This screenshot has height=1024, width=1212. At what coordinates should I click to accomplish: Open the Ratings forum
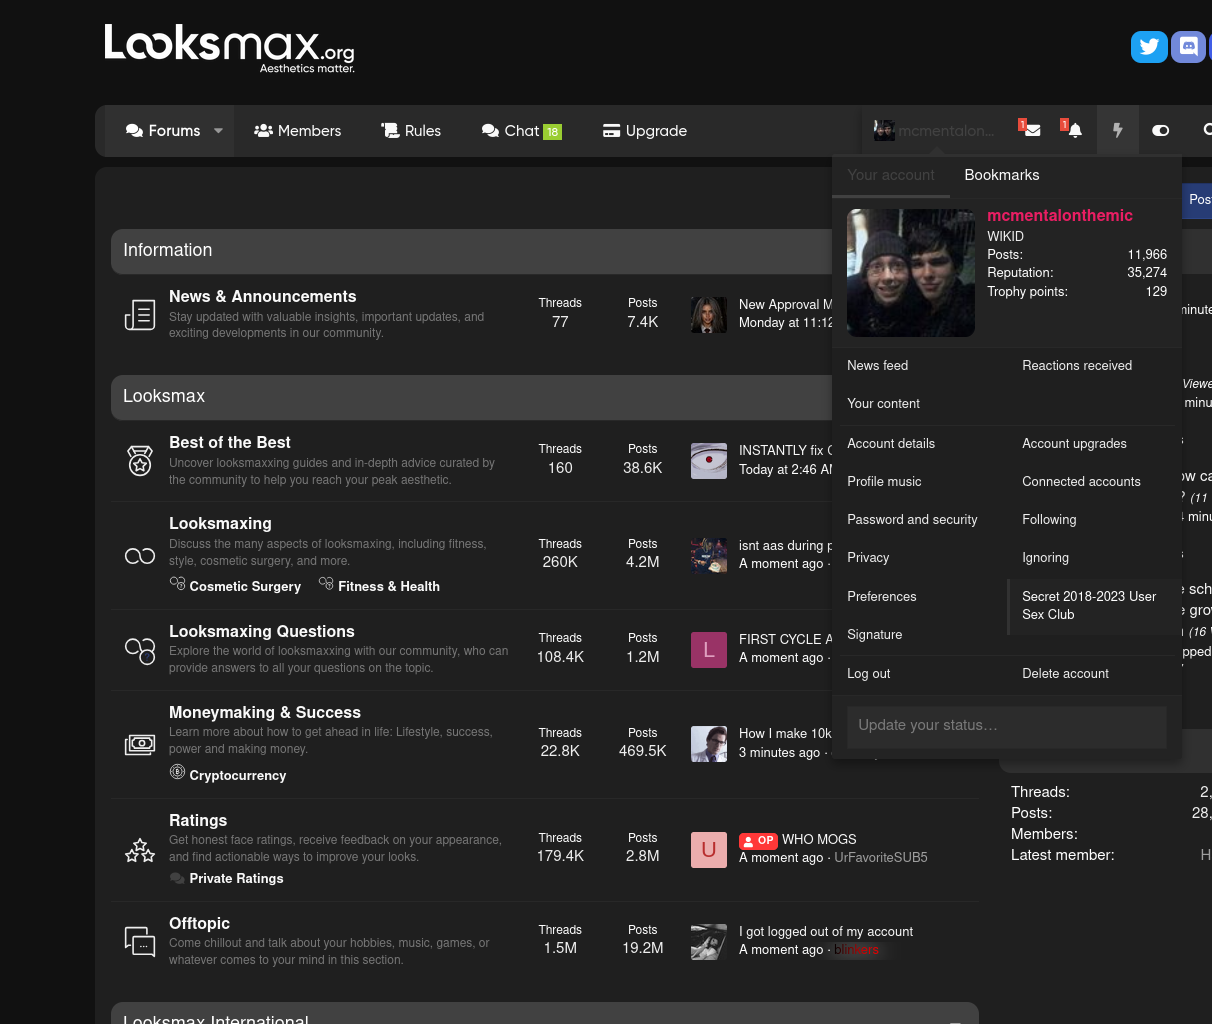198,821
